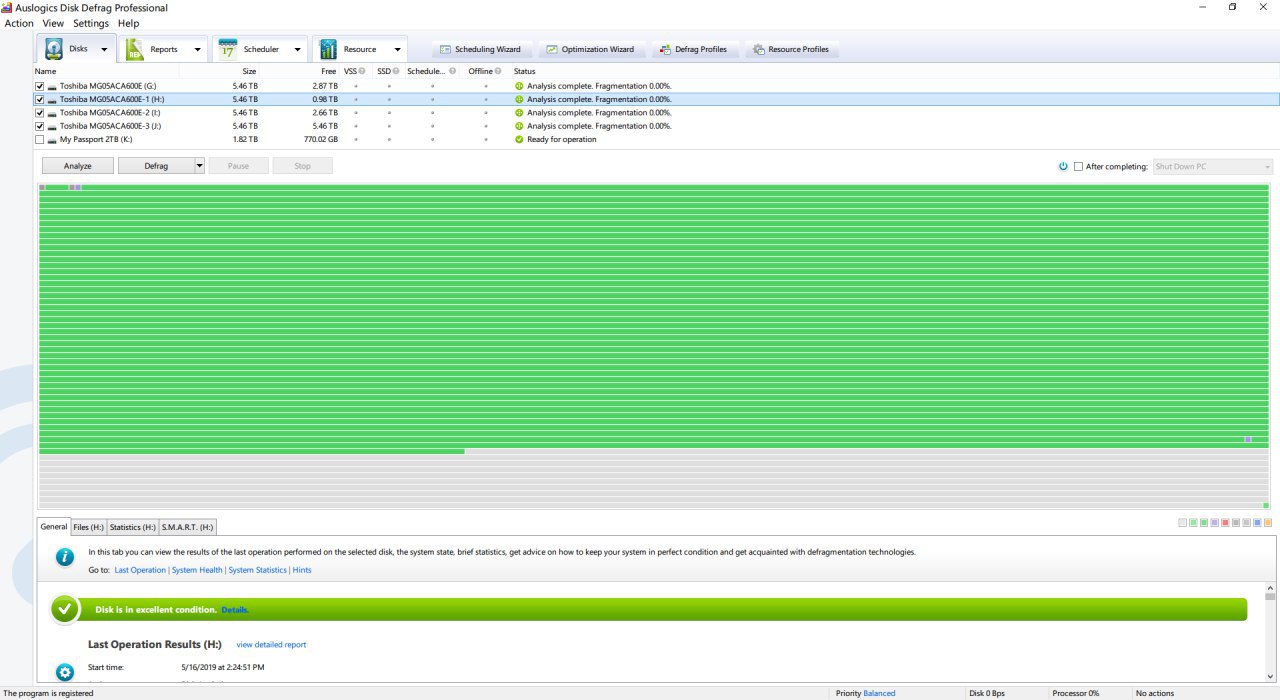Screen dimensions: 1280x700
Task: Follow the System Statistics link
Action: pyautogui.click(x=257, y=570)
